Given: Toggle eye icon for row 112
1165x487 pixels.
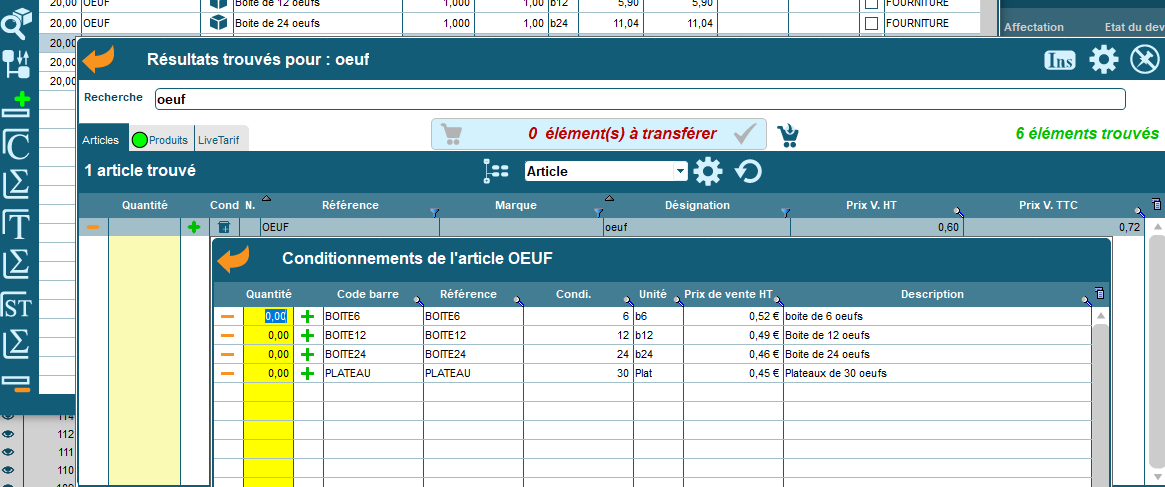Looking at the screenshot, I should [8, 434].
